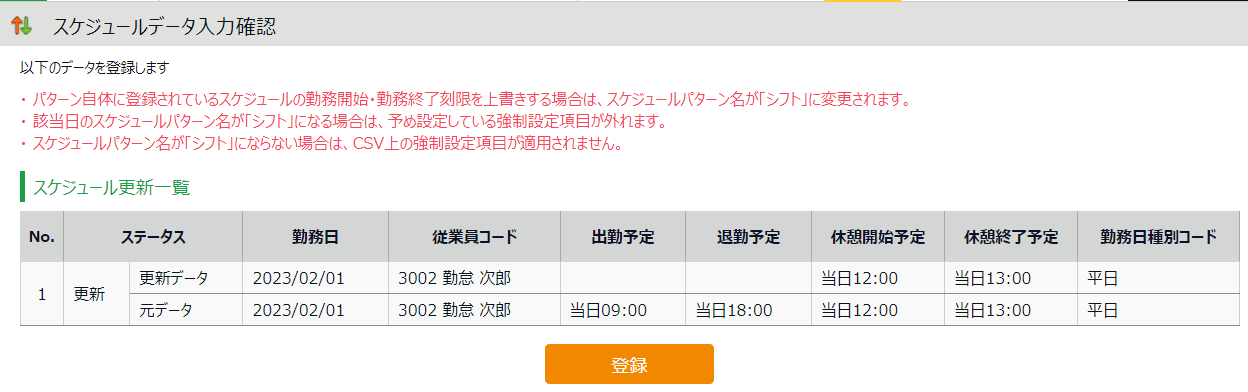Click the 休憩開始予定 column header

[878, 237]
